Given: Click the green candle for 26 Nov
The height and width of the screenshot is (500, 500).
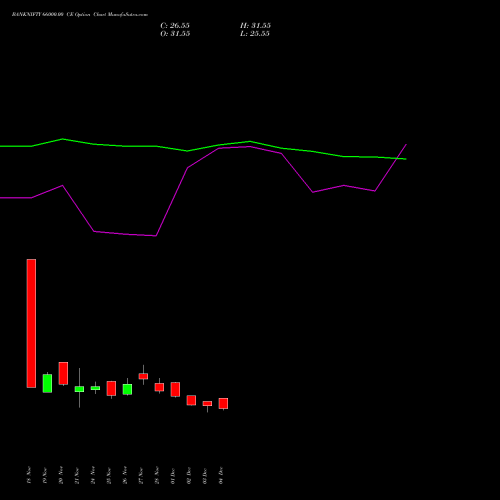Looking at the screenshot, I should [127, 389].
